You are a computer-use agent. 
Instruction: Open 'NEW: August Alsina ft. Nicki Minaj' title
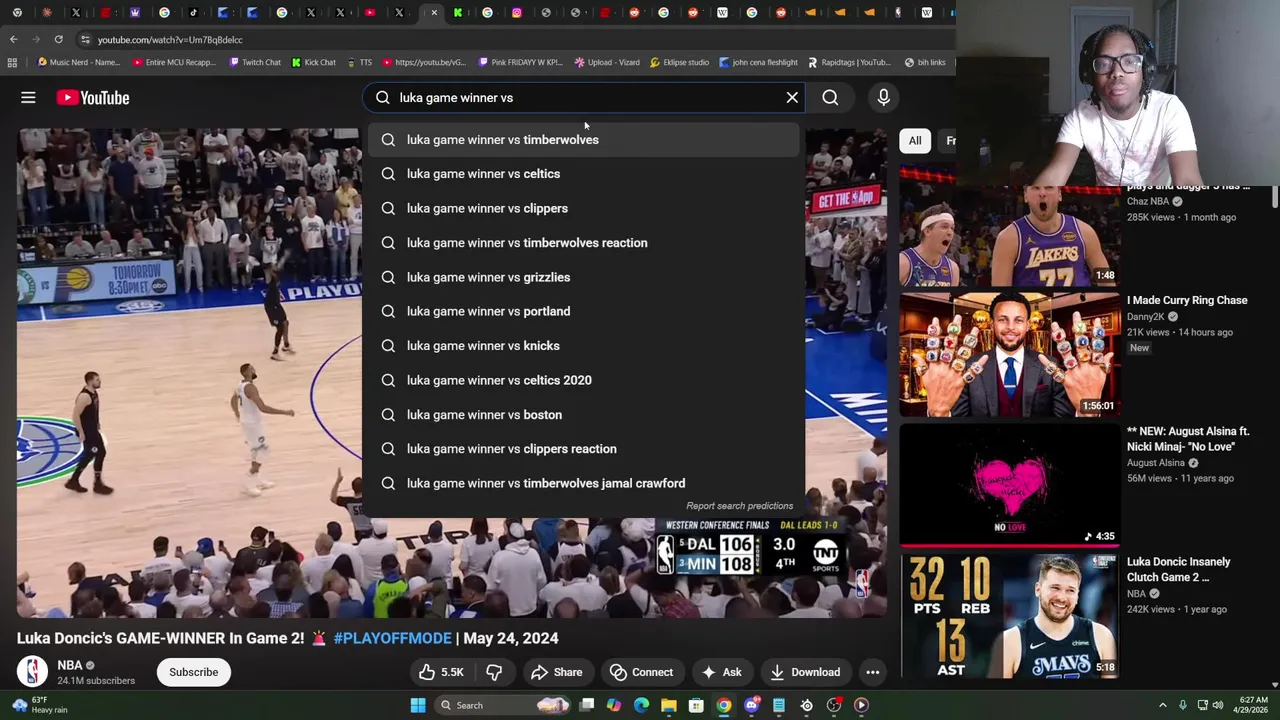coord(1187,439)
